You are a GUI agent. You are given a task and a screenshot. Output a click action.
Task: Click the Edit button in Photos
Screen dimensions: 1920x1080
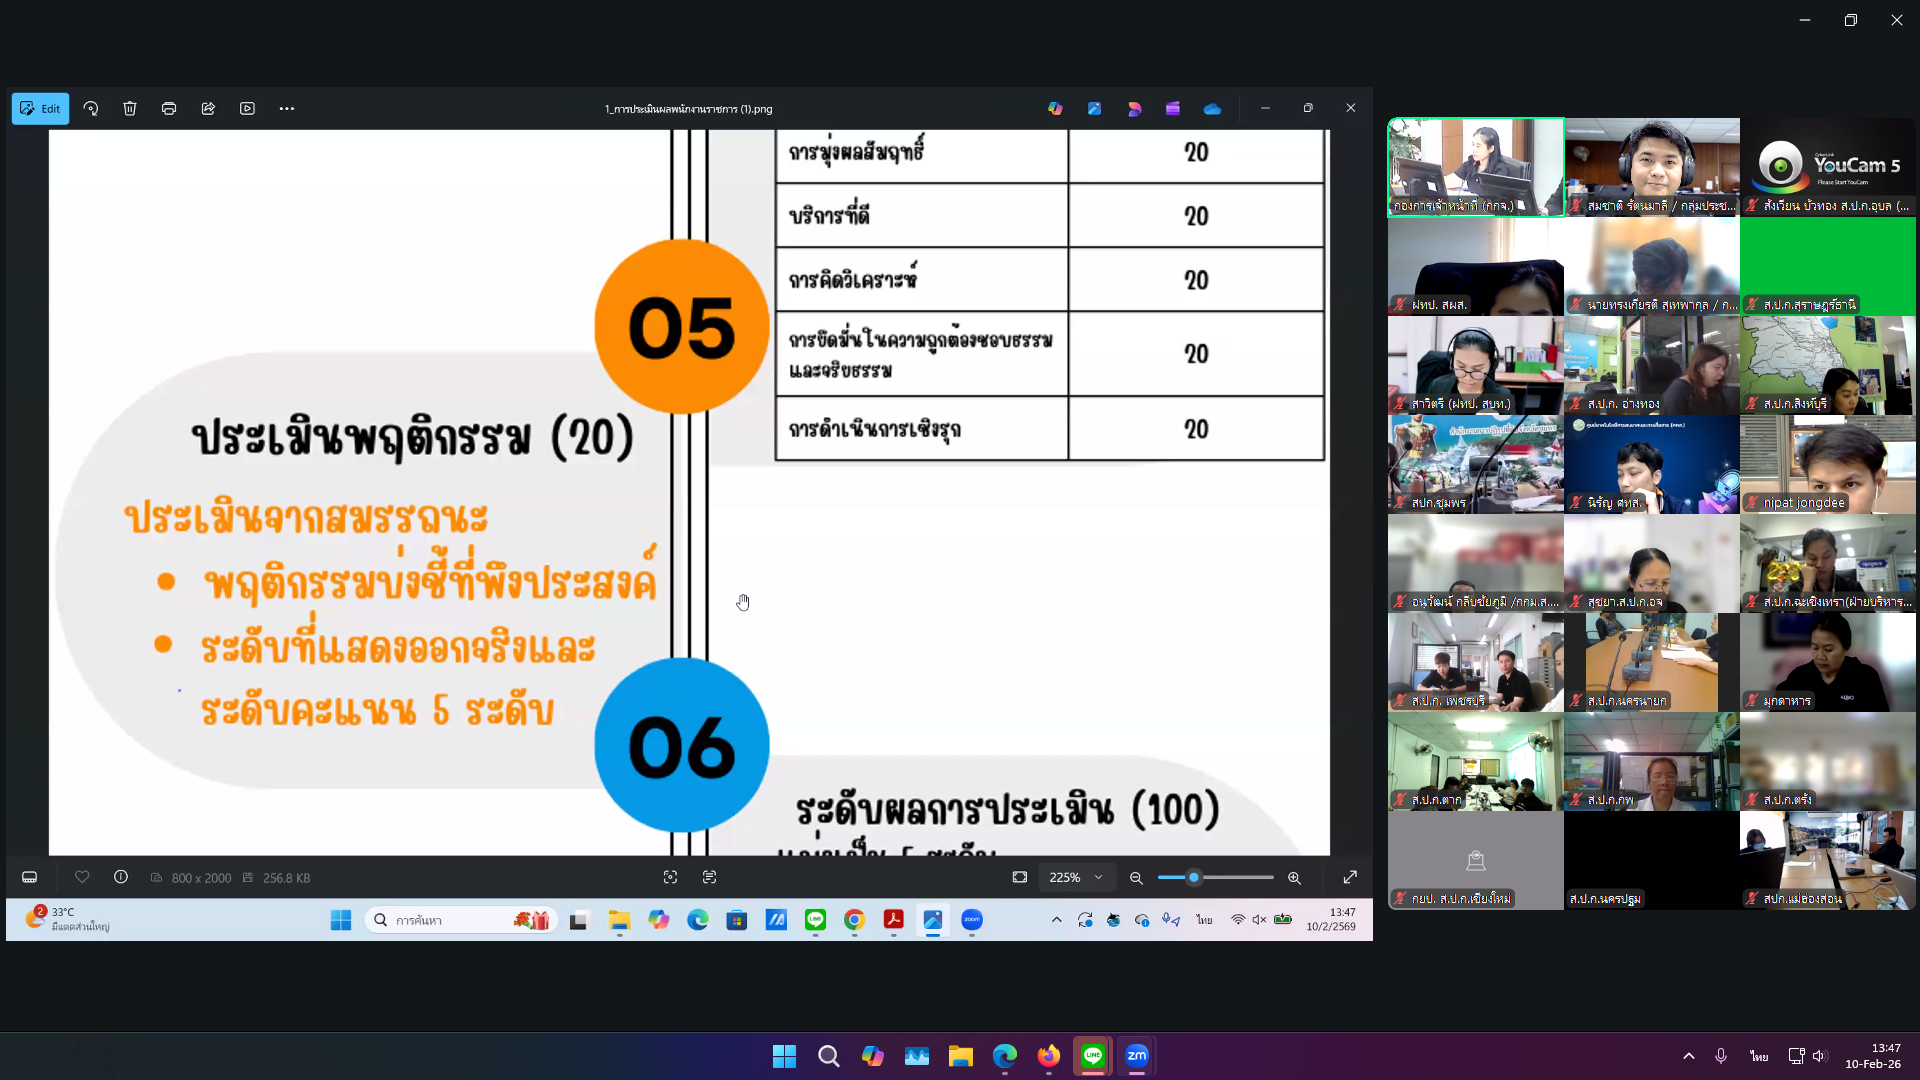click(40, 108)
